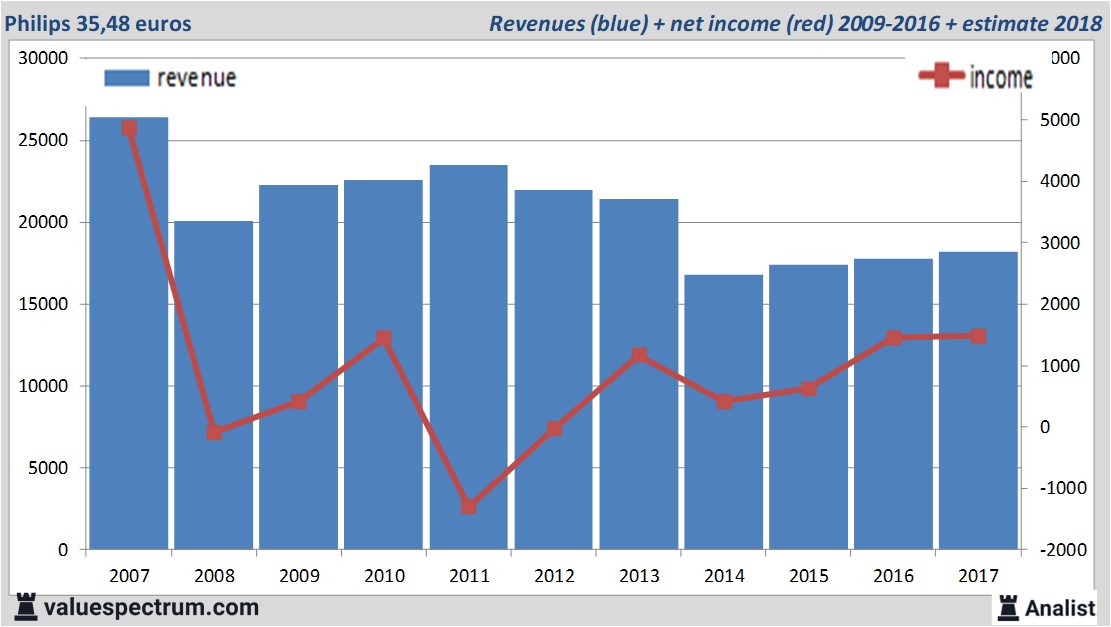Click the rook icon beside valuespectrum.com
This screenshot has width=1111, height=627.
24,607
